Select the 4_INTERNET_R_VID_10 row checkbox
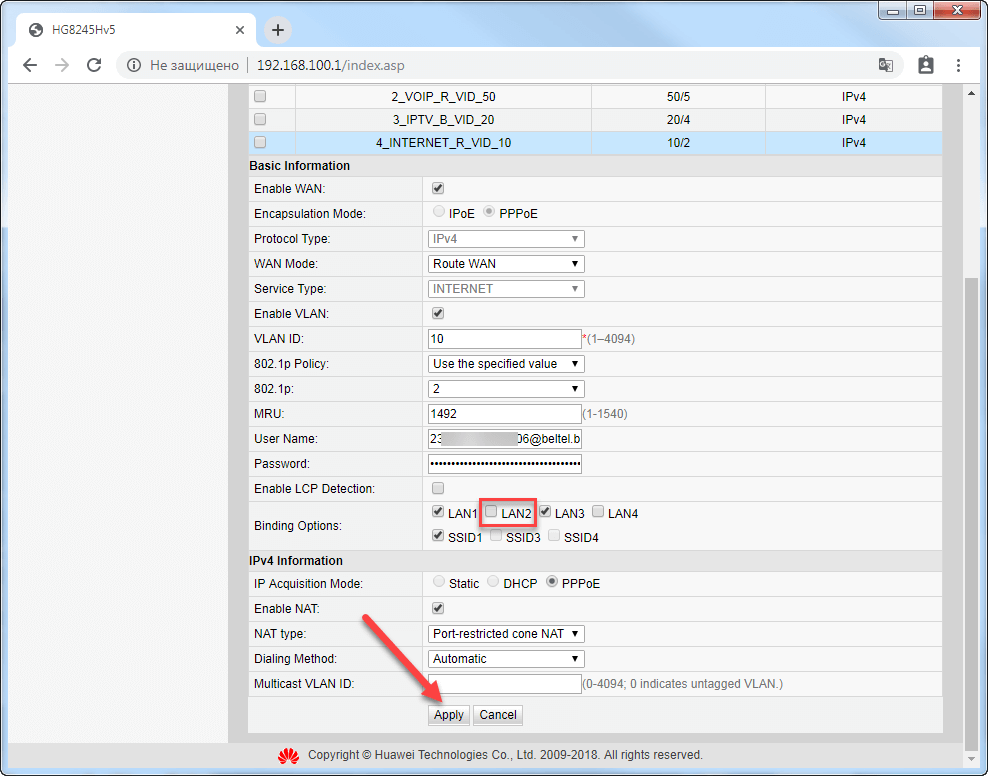This screenshot has width=988, height=776. click(260, 143)
